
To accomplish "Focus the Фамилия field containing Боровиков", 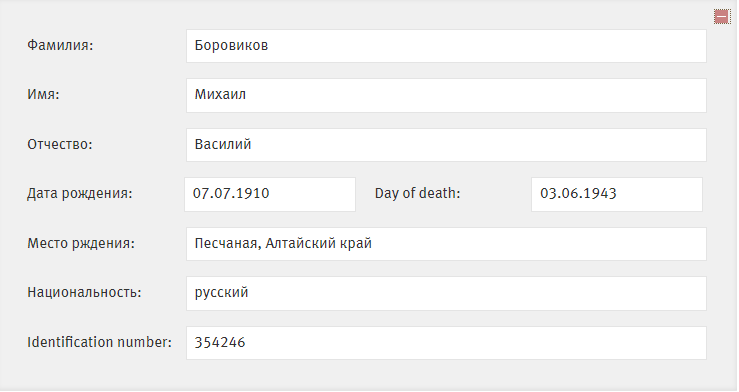I will [x=446, y=46].
